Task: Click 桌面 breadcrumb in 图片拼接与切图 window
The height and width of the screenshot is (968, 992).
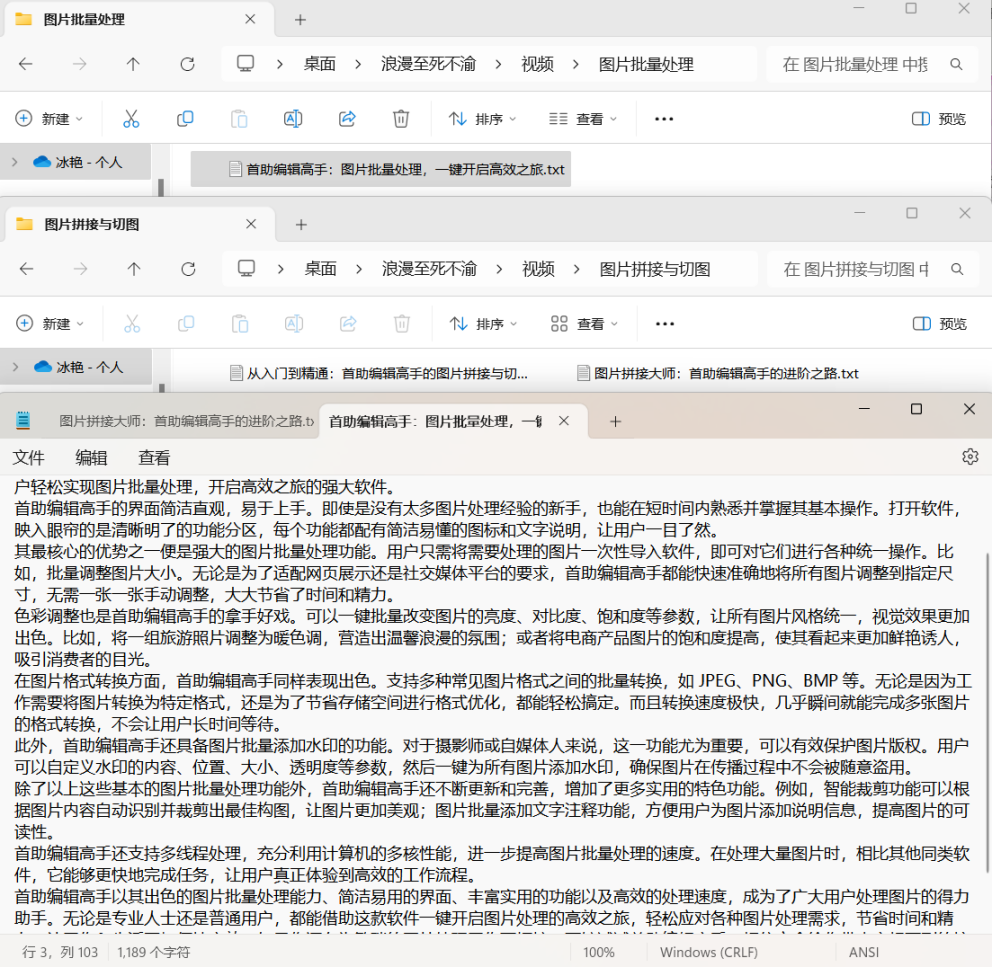Action: (320, 269)
